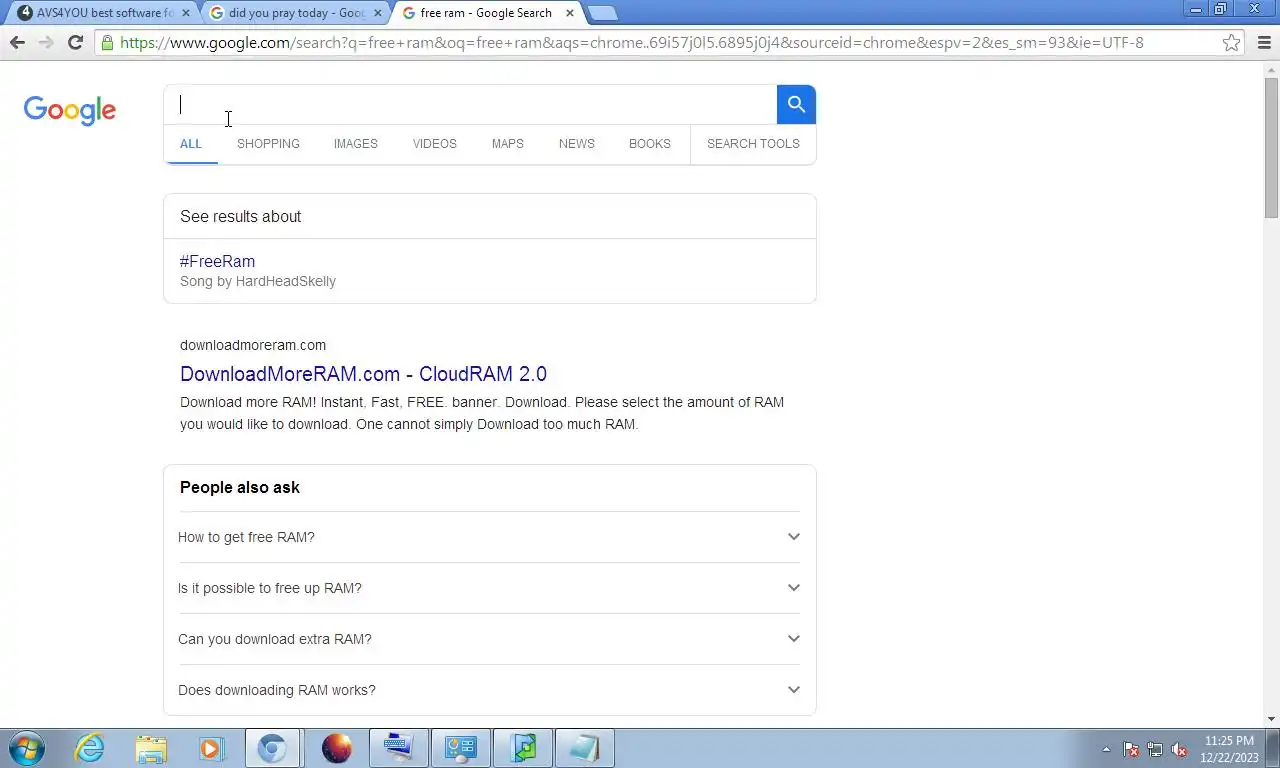
Task: Open Windows Explorer folder on taskbar
Action: tap(151, 748)
